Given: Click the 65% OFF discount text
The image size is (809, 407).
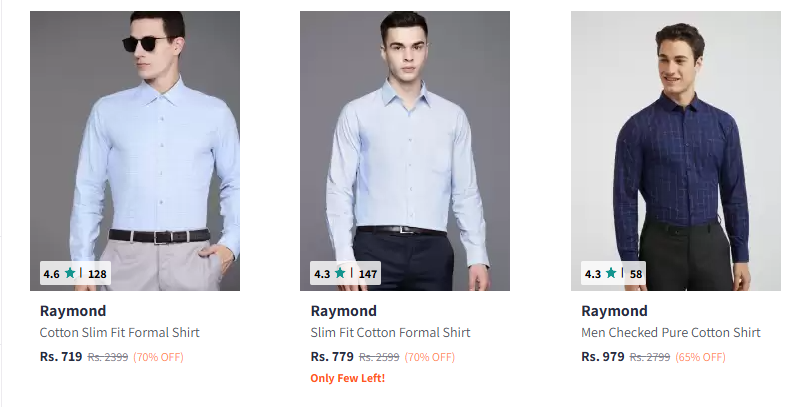Looking at the screenshot, I should [701, 357].
